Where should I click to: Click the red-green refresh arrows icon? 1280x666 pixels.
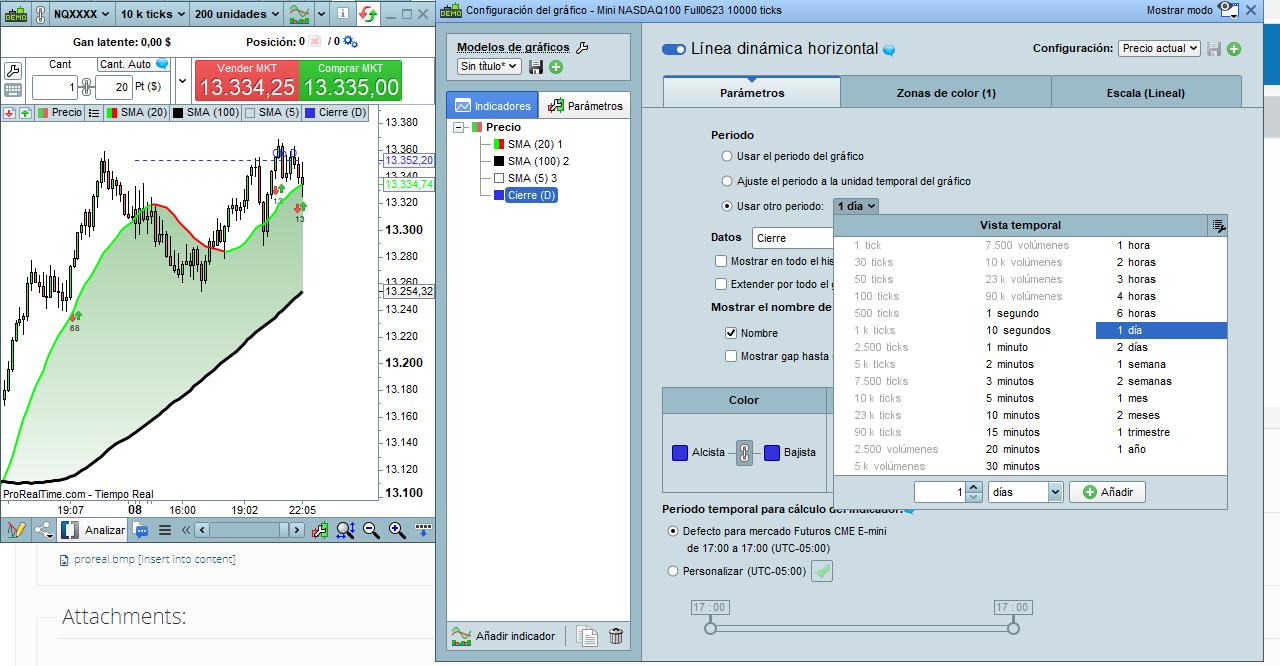pyautogui.click(x=368, y=14)
